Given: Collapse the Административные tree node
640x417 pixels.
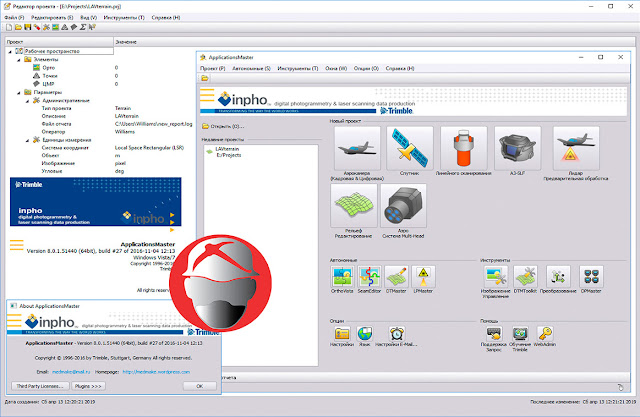Looking at the screenshot, I should 27,101.
